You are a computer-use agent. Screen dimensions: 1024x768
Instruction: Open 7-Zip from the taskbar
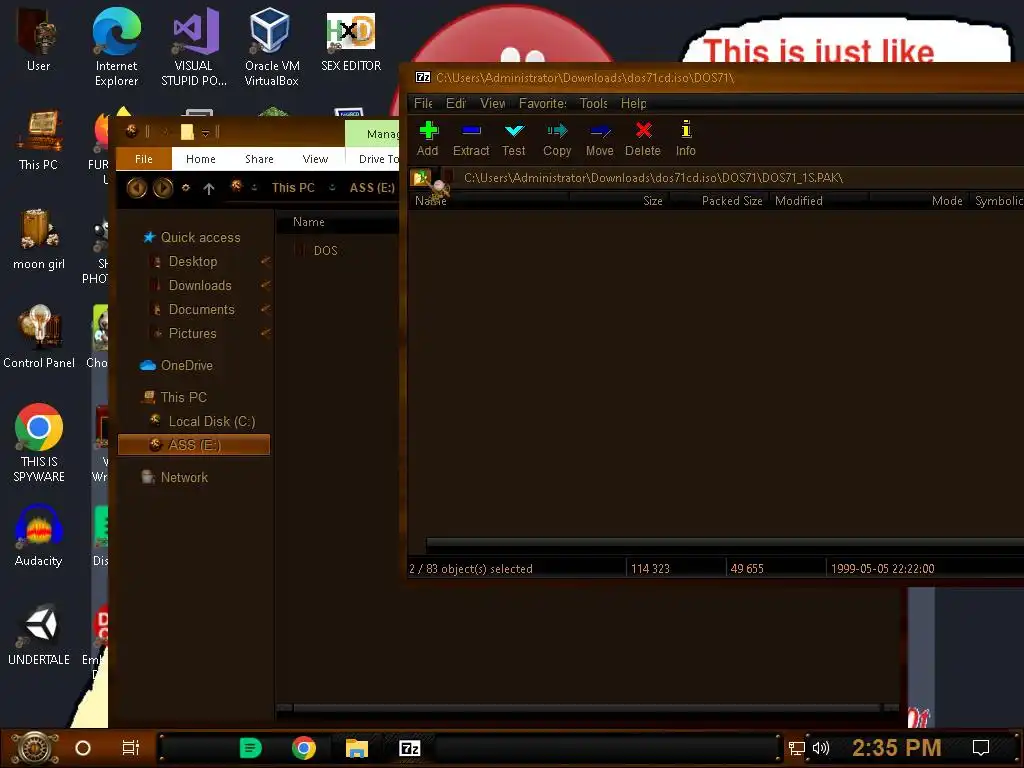pyautogui.click(x=409, y=748)
